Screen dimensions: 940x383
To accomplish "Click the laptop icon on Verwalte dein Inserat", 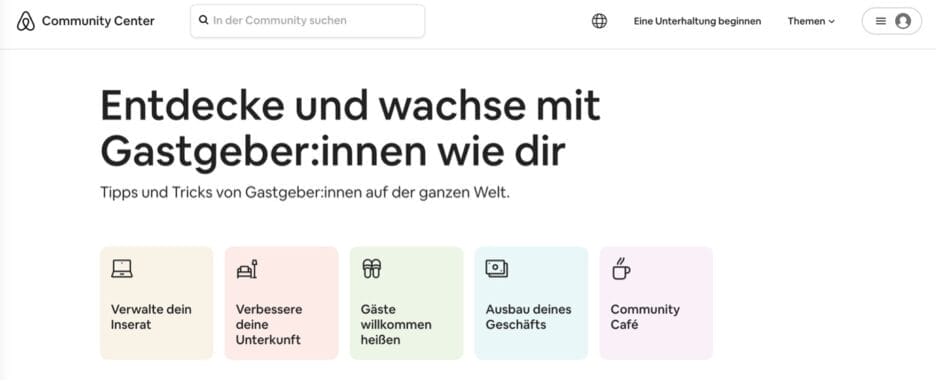I will click(x=122, y=269).
